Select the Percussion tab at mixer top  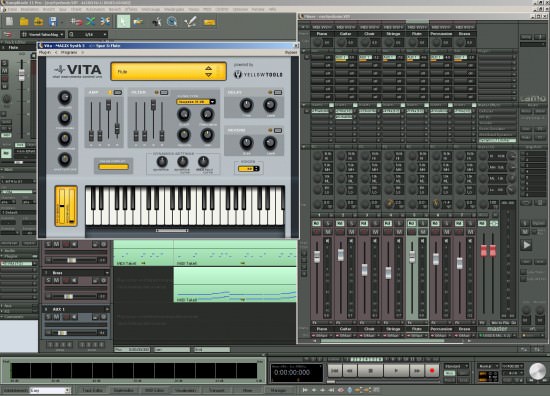pyautogui.click(x=441, y=34)
